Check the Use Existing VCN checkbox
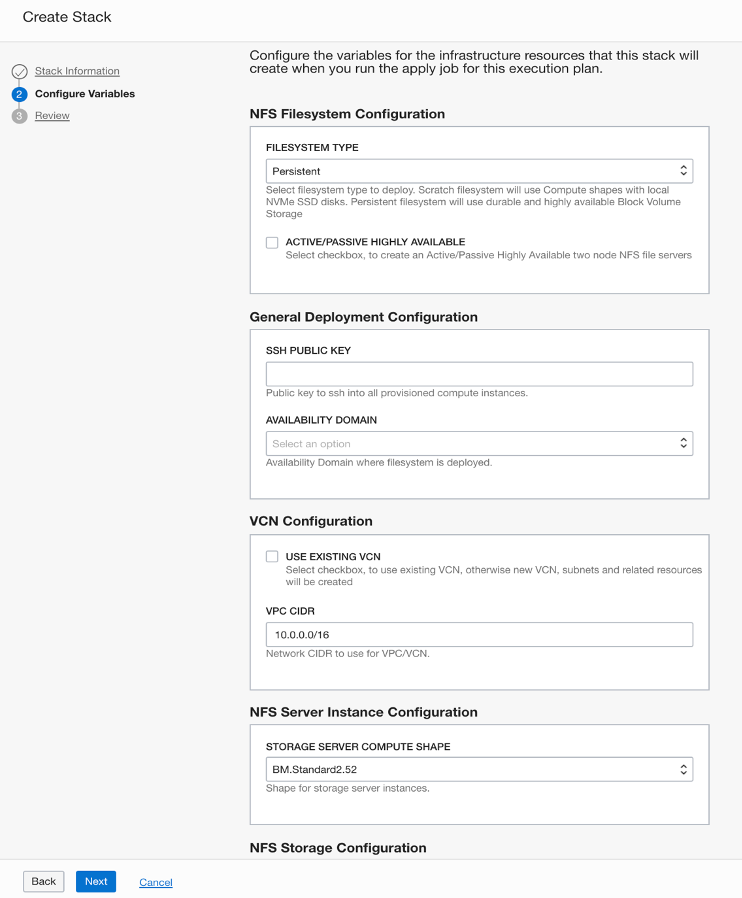 coord(271,557)
